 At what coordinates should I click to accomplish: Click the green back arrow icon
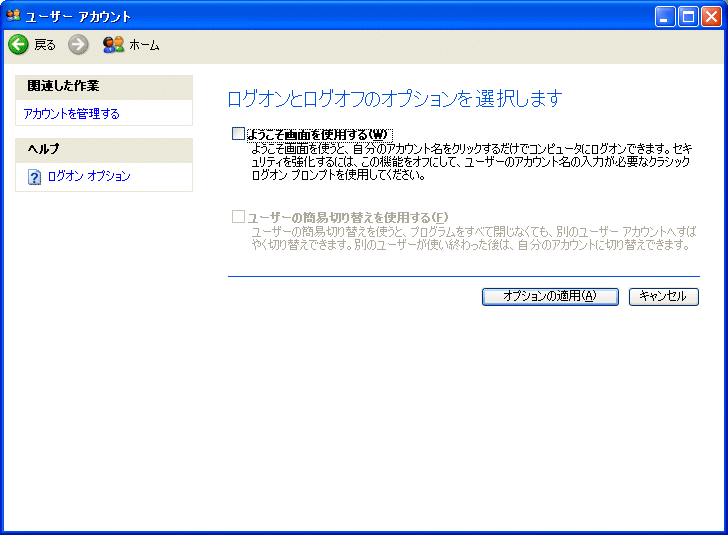tap(19, 45)
